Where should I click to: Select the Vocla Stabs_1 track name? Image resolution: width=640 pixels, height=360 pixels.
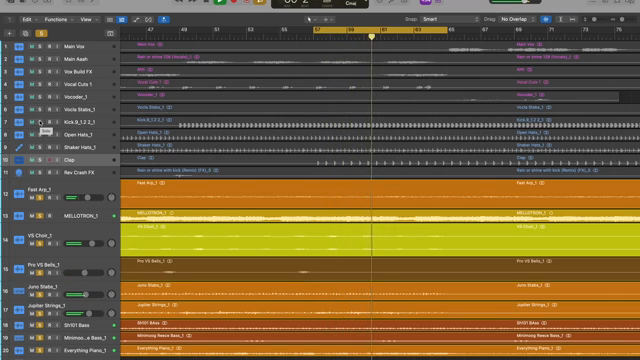(x=80, y=110)
